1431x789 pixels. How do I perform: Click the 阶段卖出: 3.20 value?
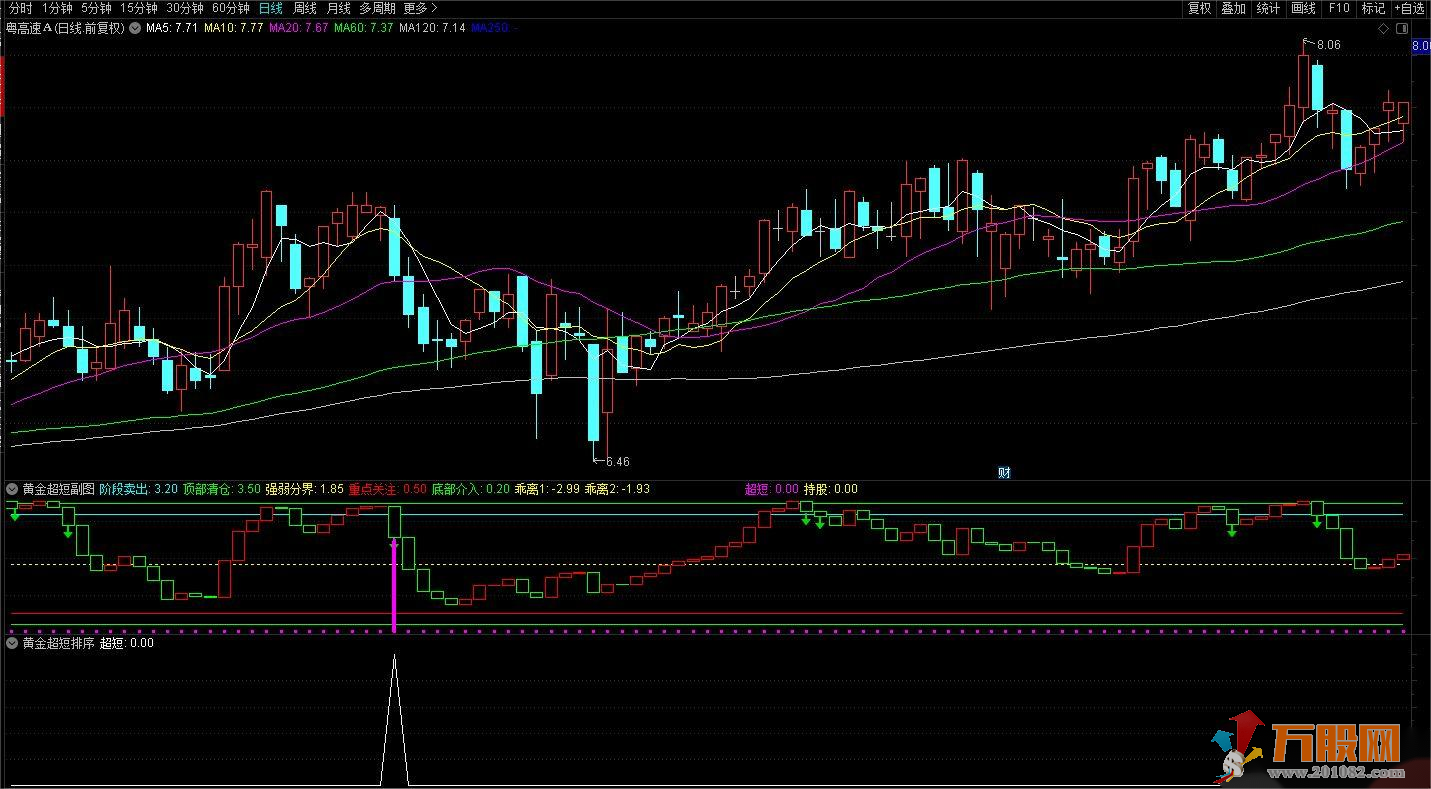[x=139, y=489]
